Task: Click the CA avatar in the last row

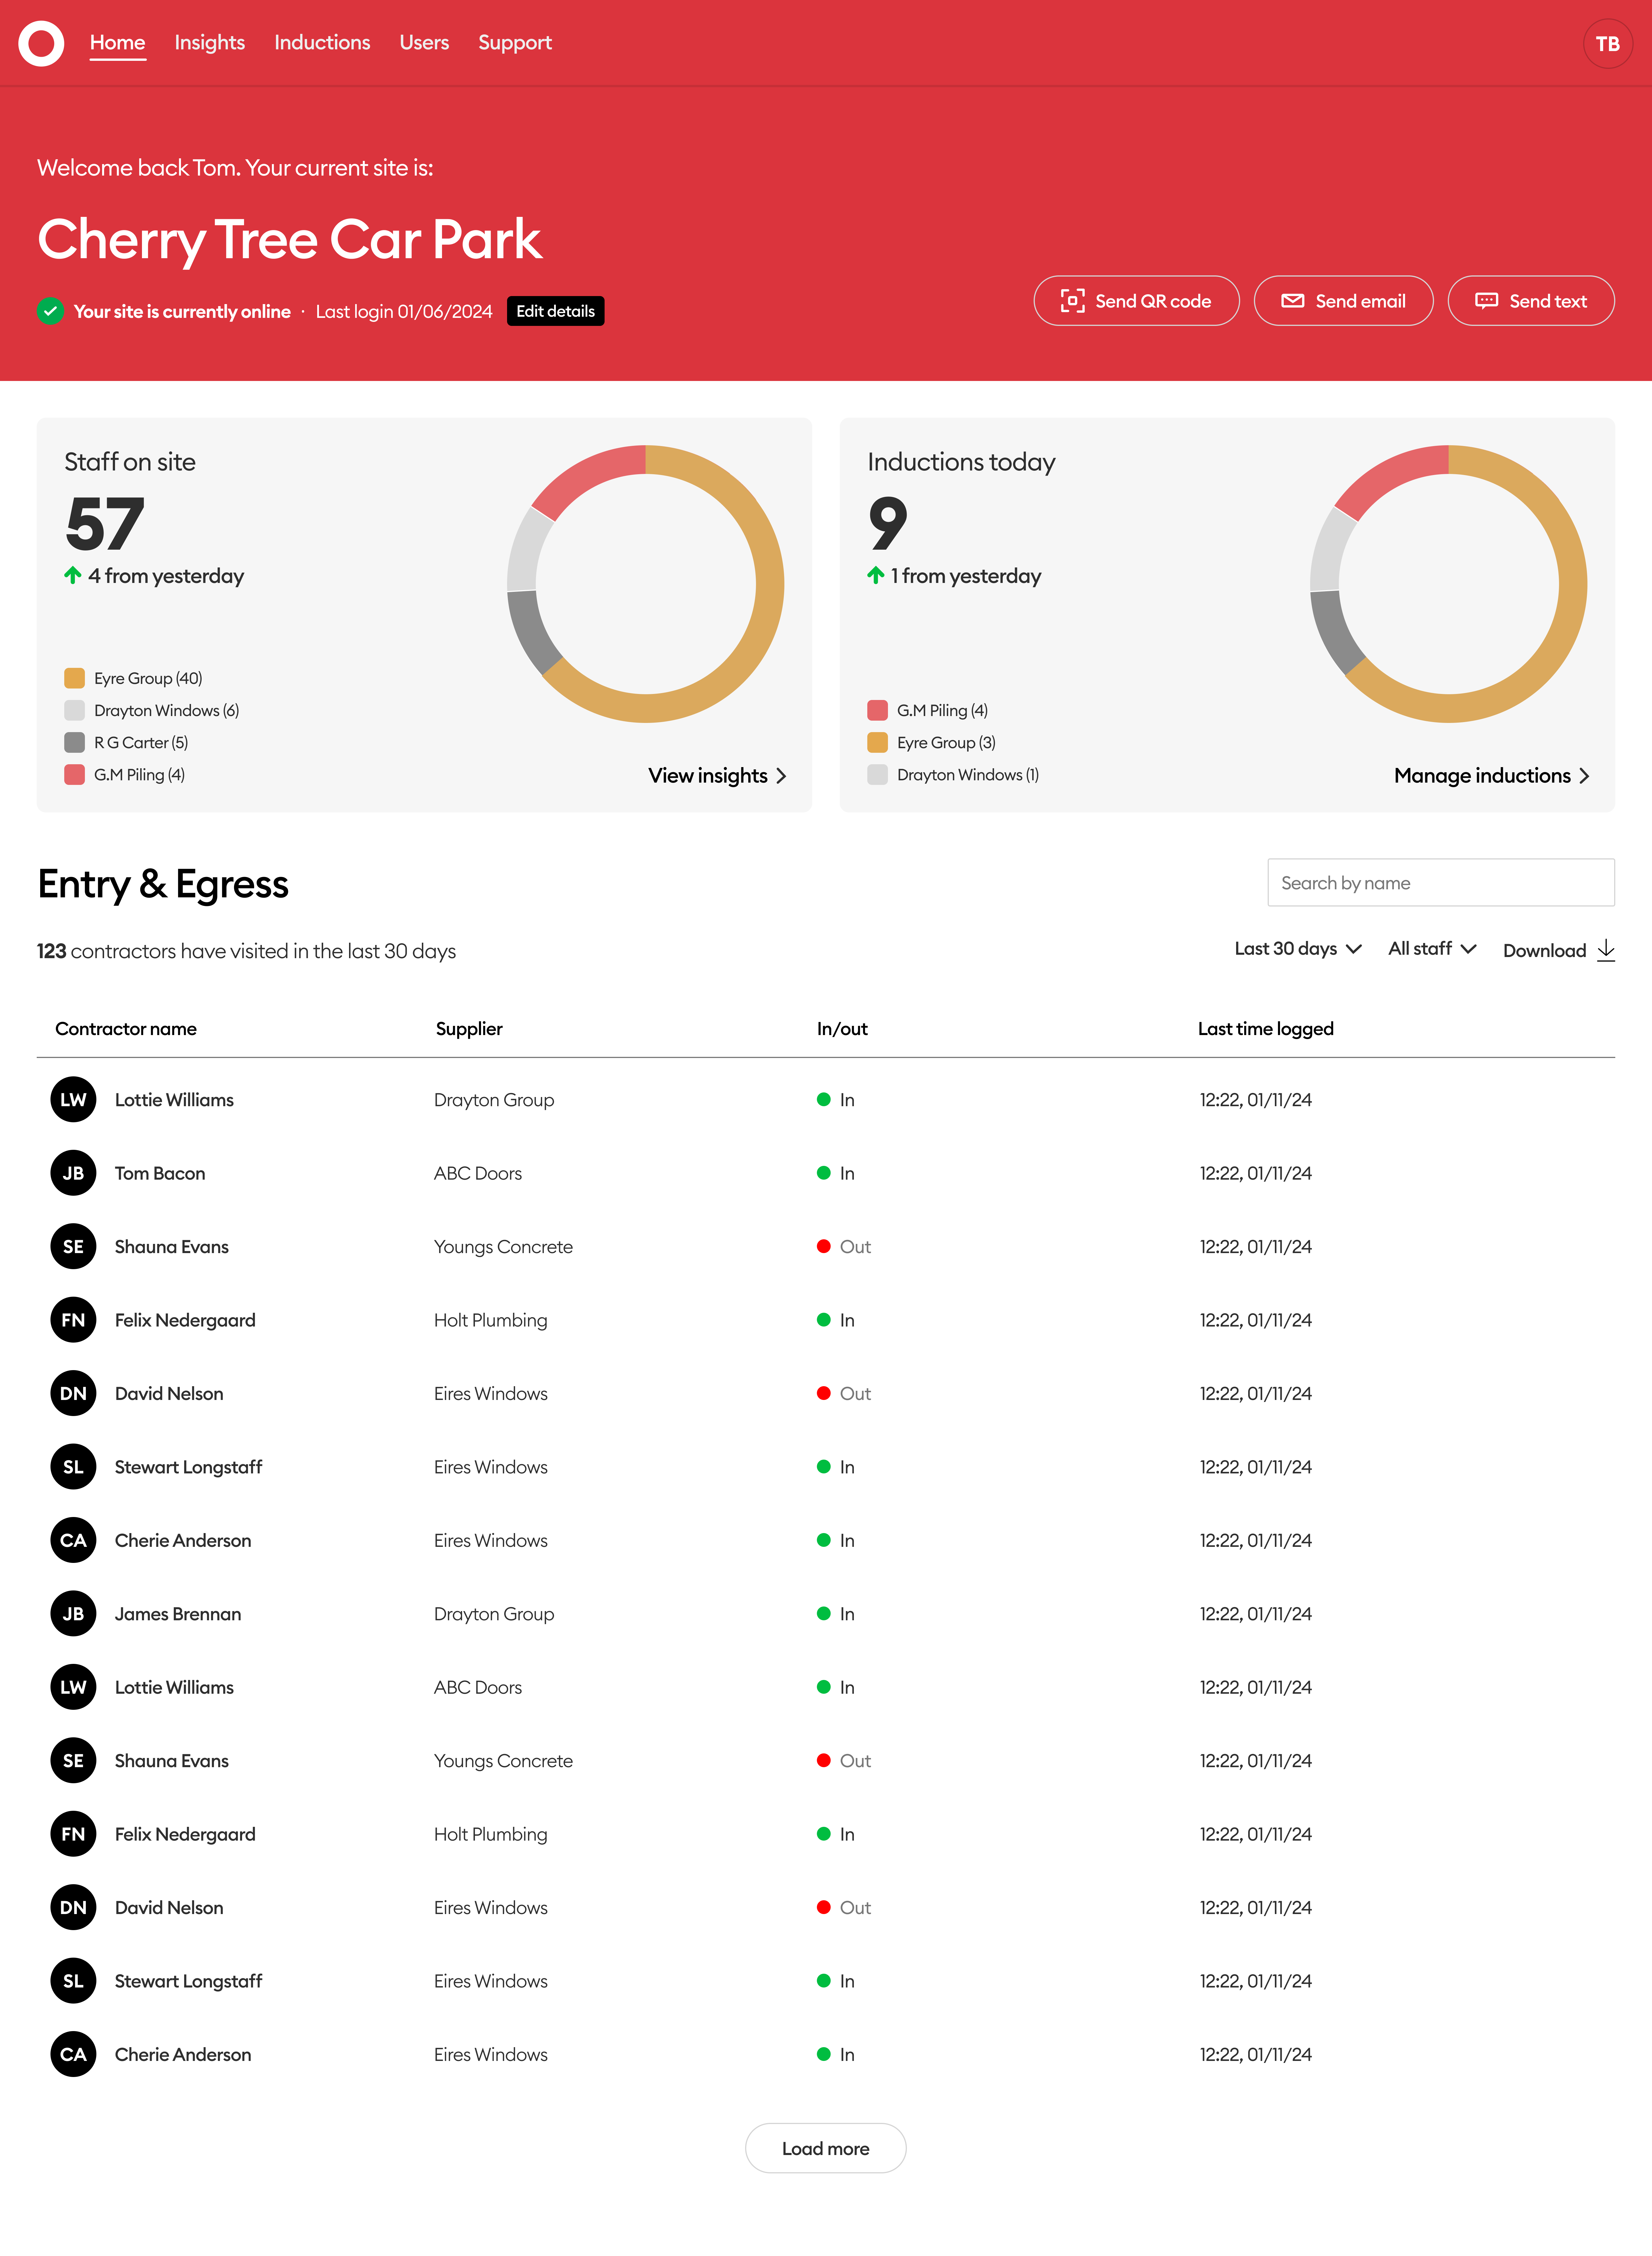Action: pyautogui.click(x=73, y=2054)
